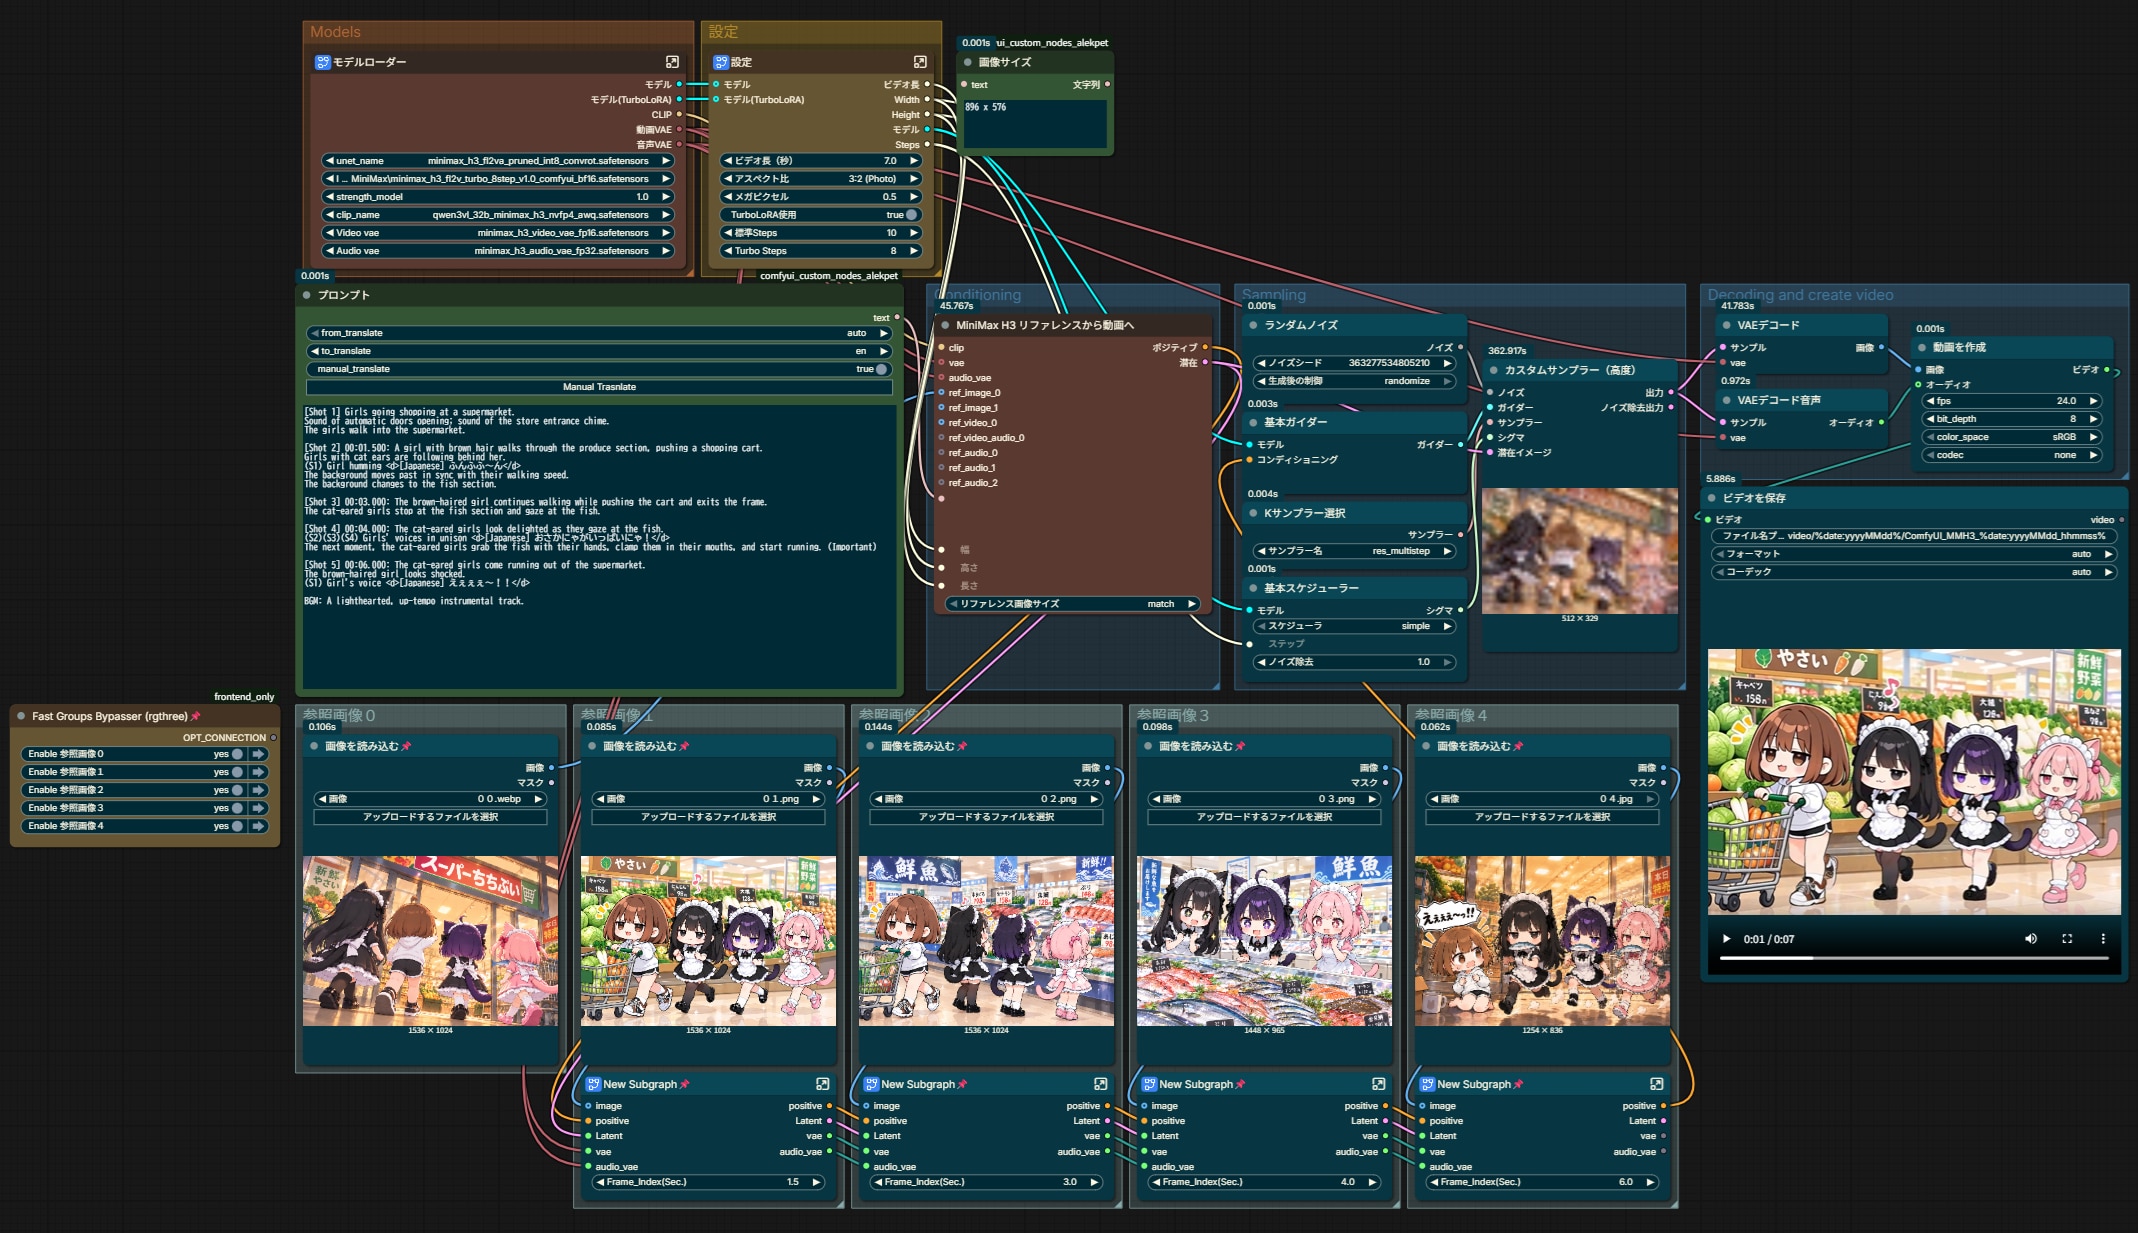The width and height of the screenshot is (2138, 1233).
Task: Open clip_name model selector
Action: pyautogui.click(x=497, y=215)
